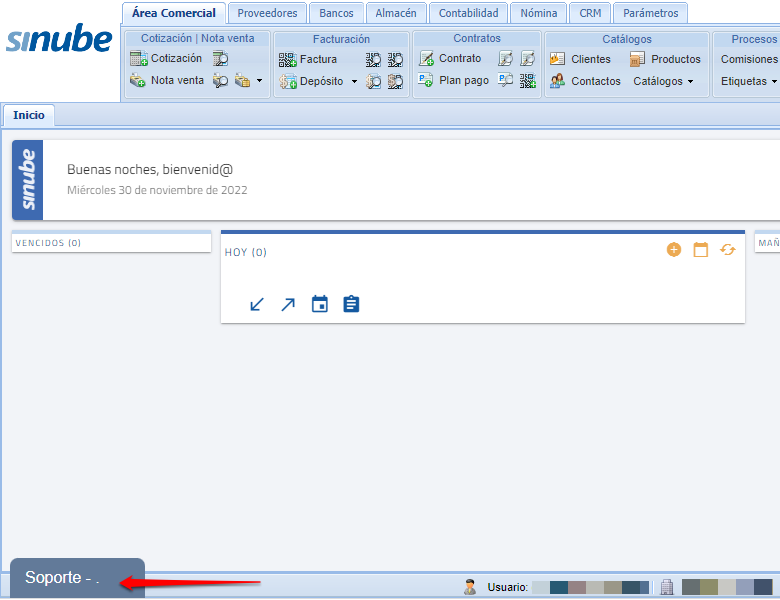The image size is (780, 600).
Task: Click the user avatar icon in status bar
Action: (470, 587)
